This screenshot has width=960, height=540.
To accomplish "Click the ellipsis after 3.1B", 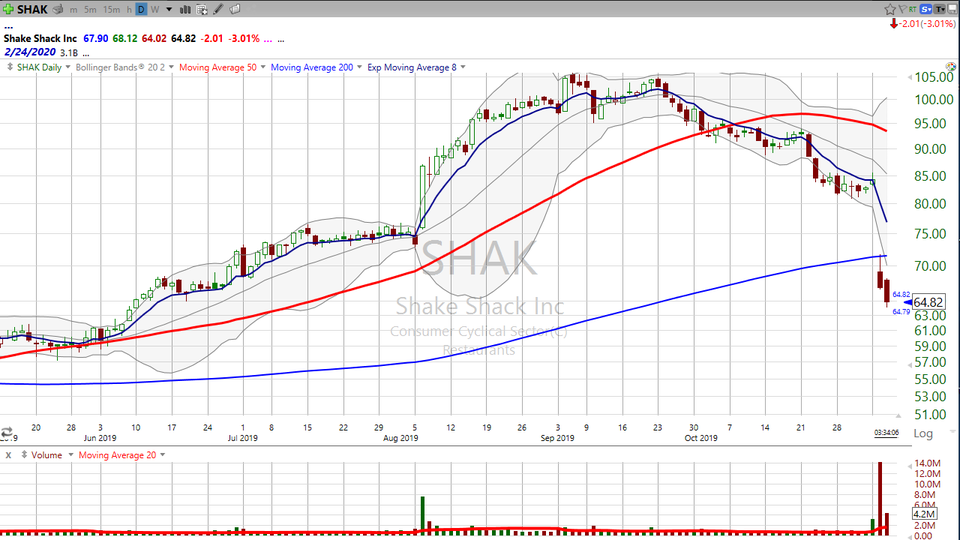I will point(86,54).
